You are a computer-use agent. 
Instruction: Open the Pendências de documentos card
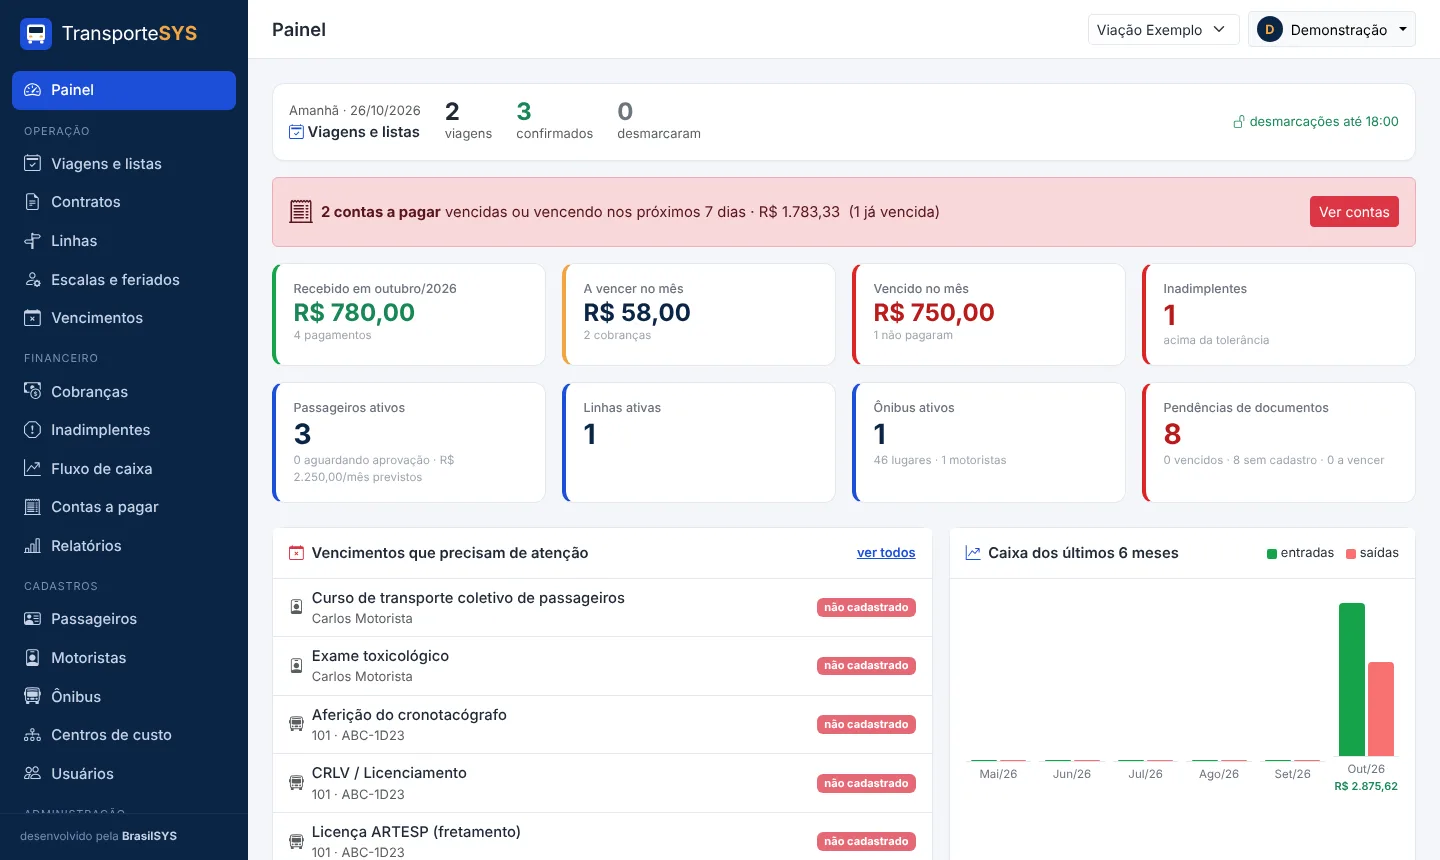point(1278,443)
